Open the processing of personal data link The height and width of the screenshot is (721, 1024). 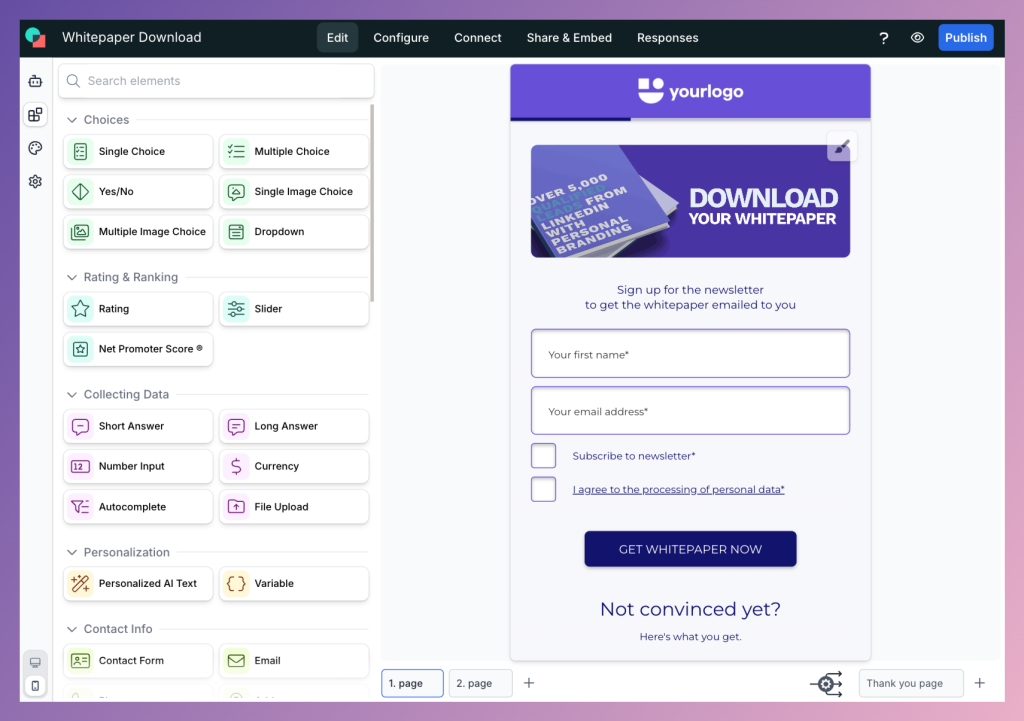678,489
